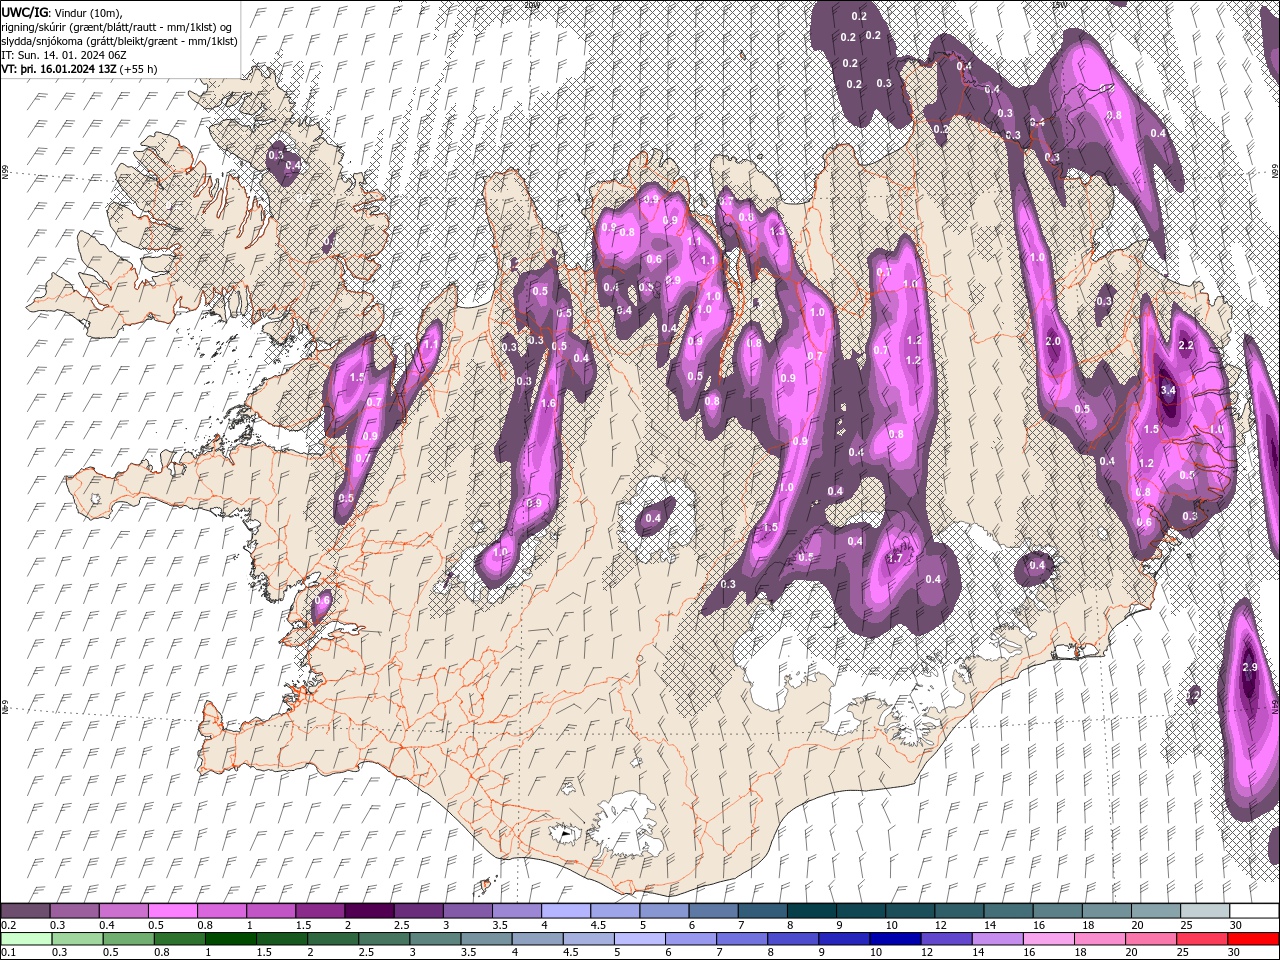Click the 'VT: þri. 16.01.2024 13Z' valid time
Screen dimensions: 1280x960
[58, 69]
